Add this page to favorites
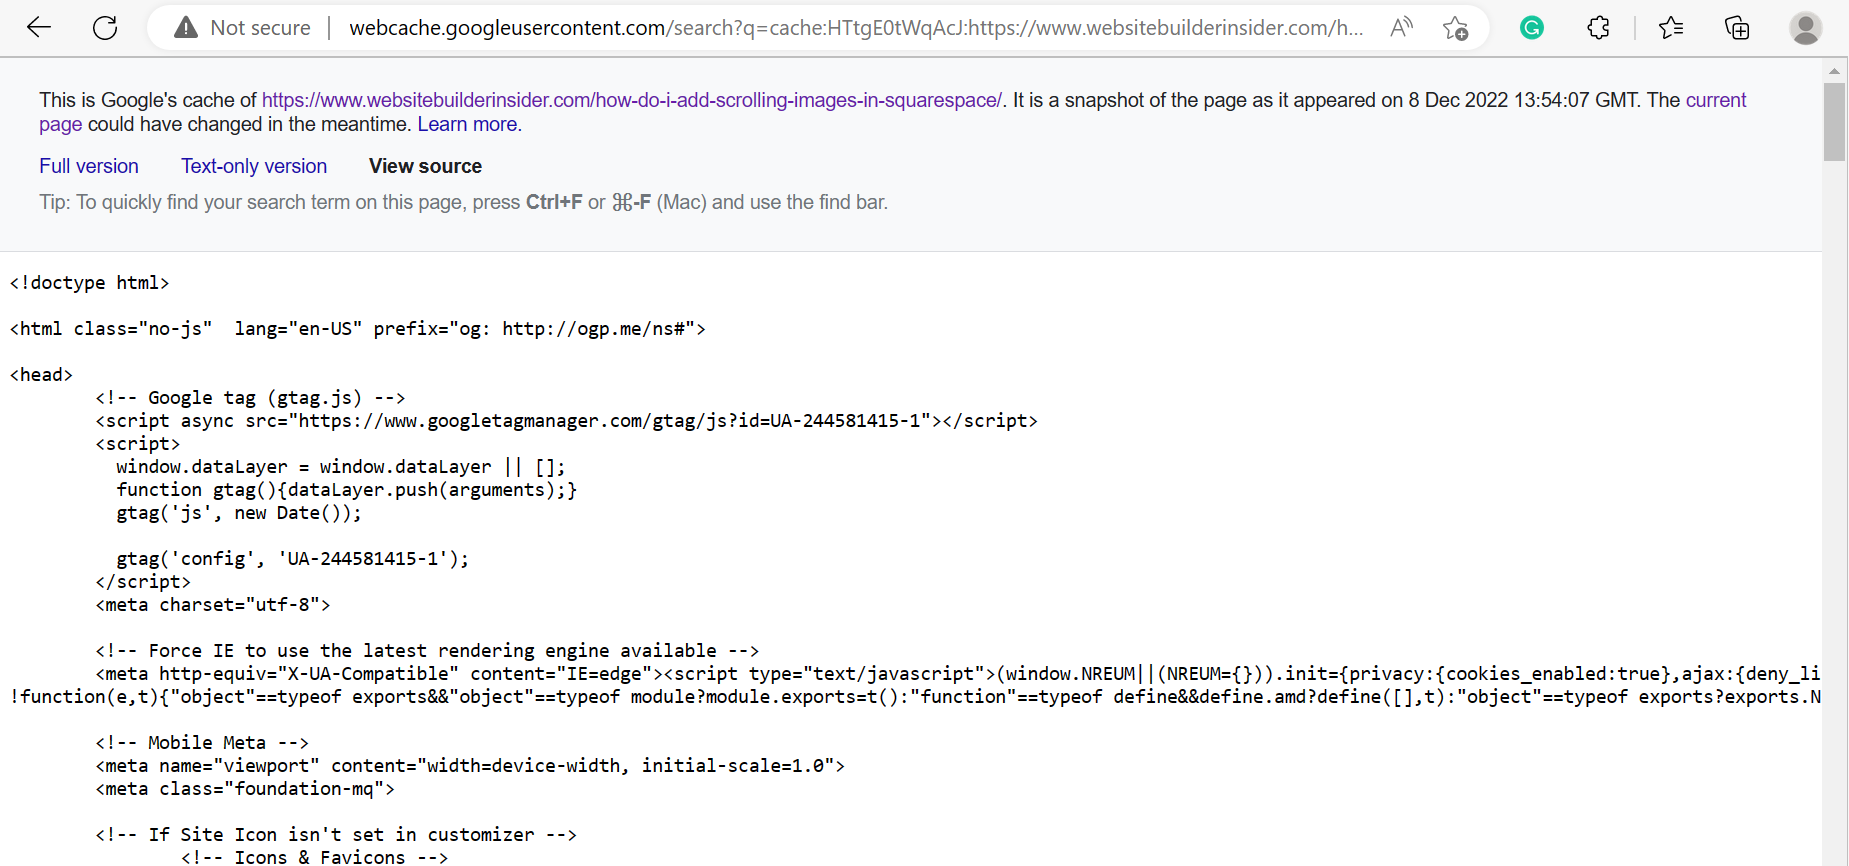Viewport: 1849px width, 866px height. pos(1455,28)
